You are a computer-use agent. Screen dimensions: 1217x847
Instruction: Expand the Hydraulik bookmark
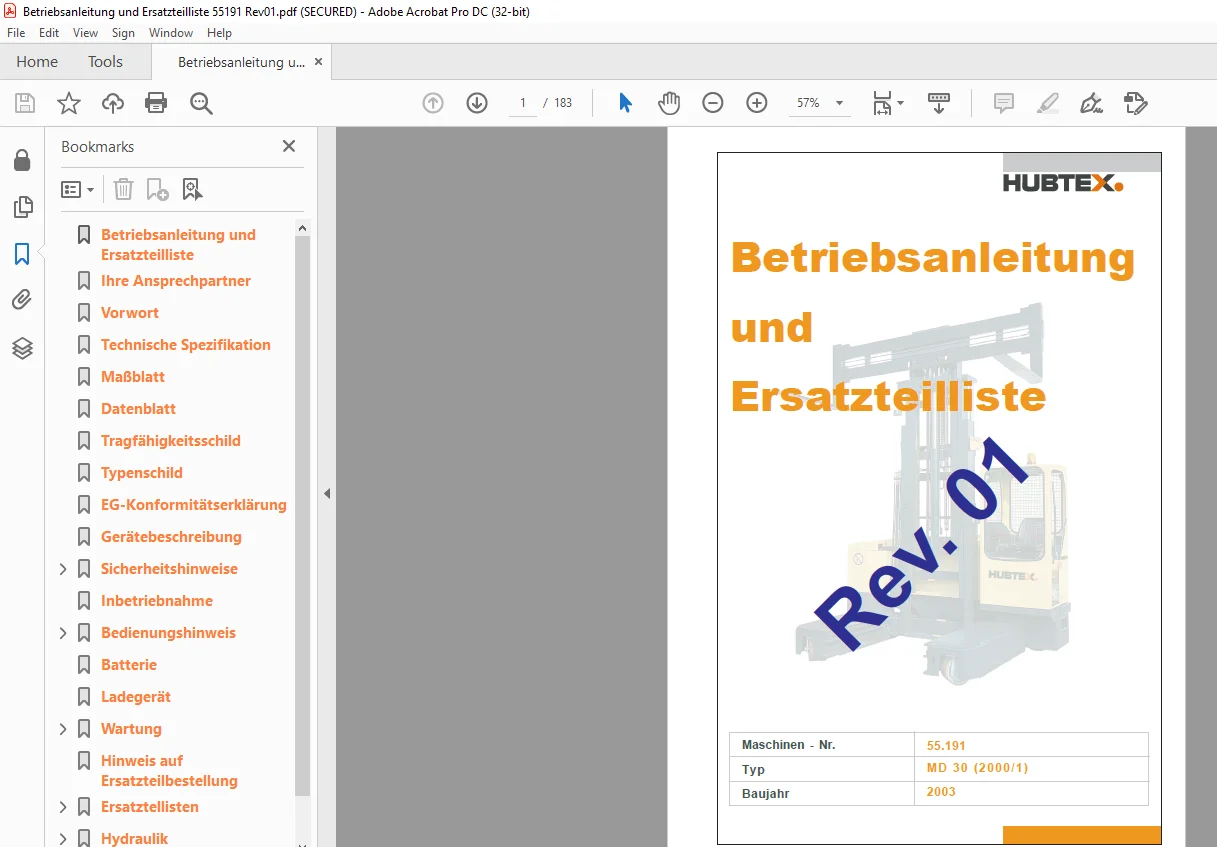pos(63,839)
